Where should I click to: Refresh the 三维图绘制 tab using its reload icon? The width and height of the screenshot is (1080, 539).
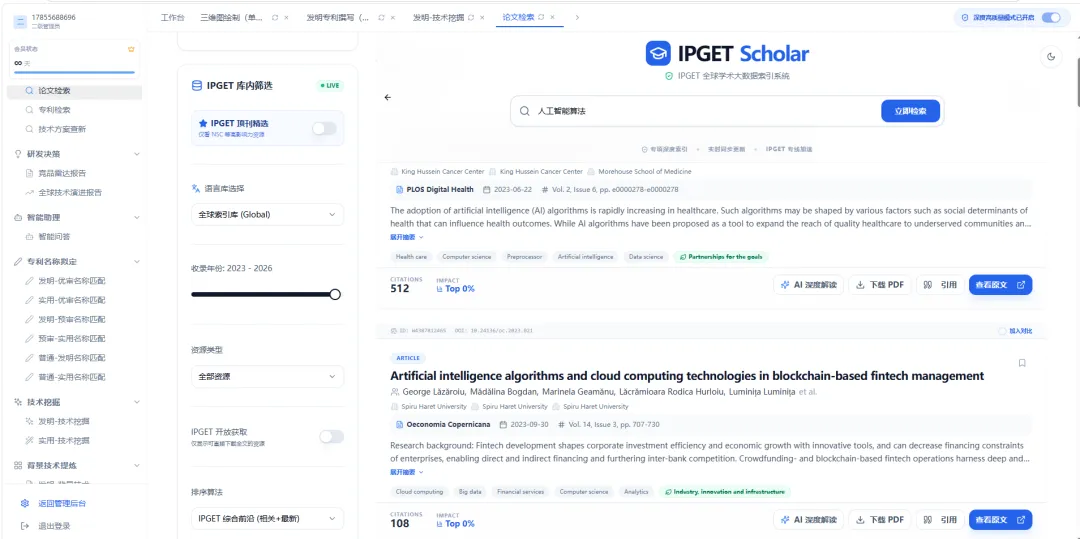(275, 17)
